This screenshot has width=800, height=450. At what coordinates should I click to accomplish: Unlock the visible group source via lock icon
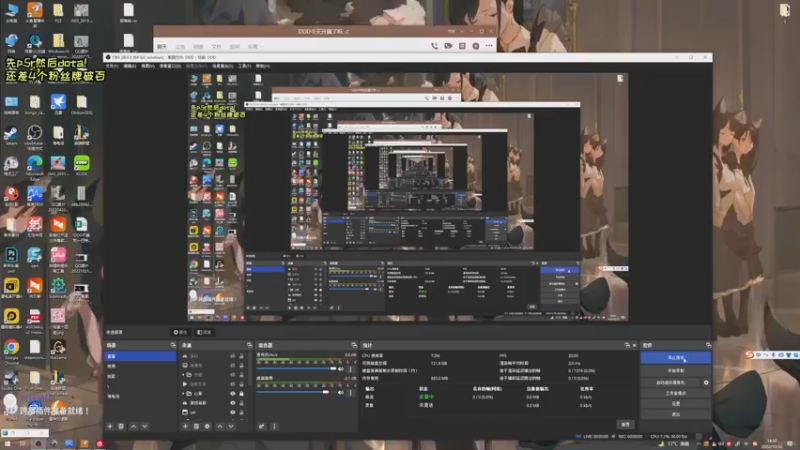[x=241, y=393]
